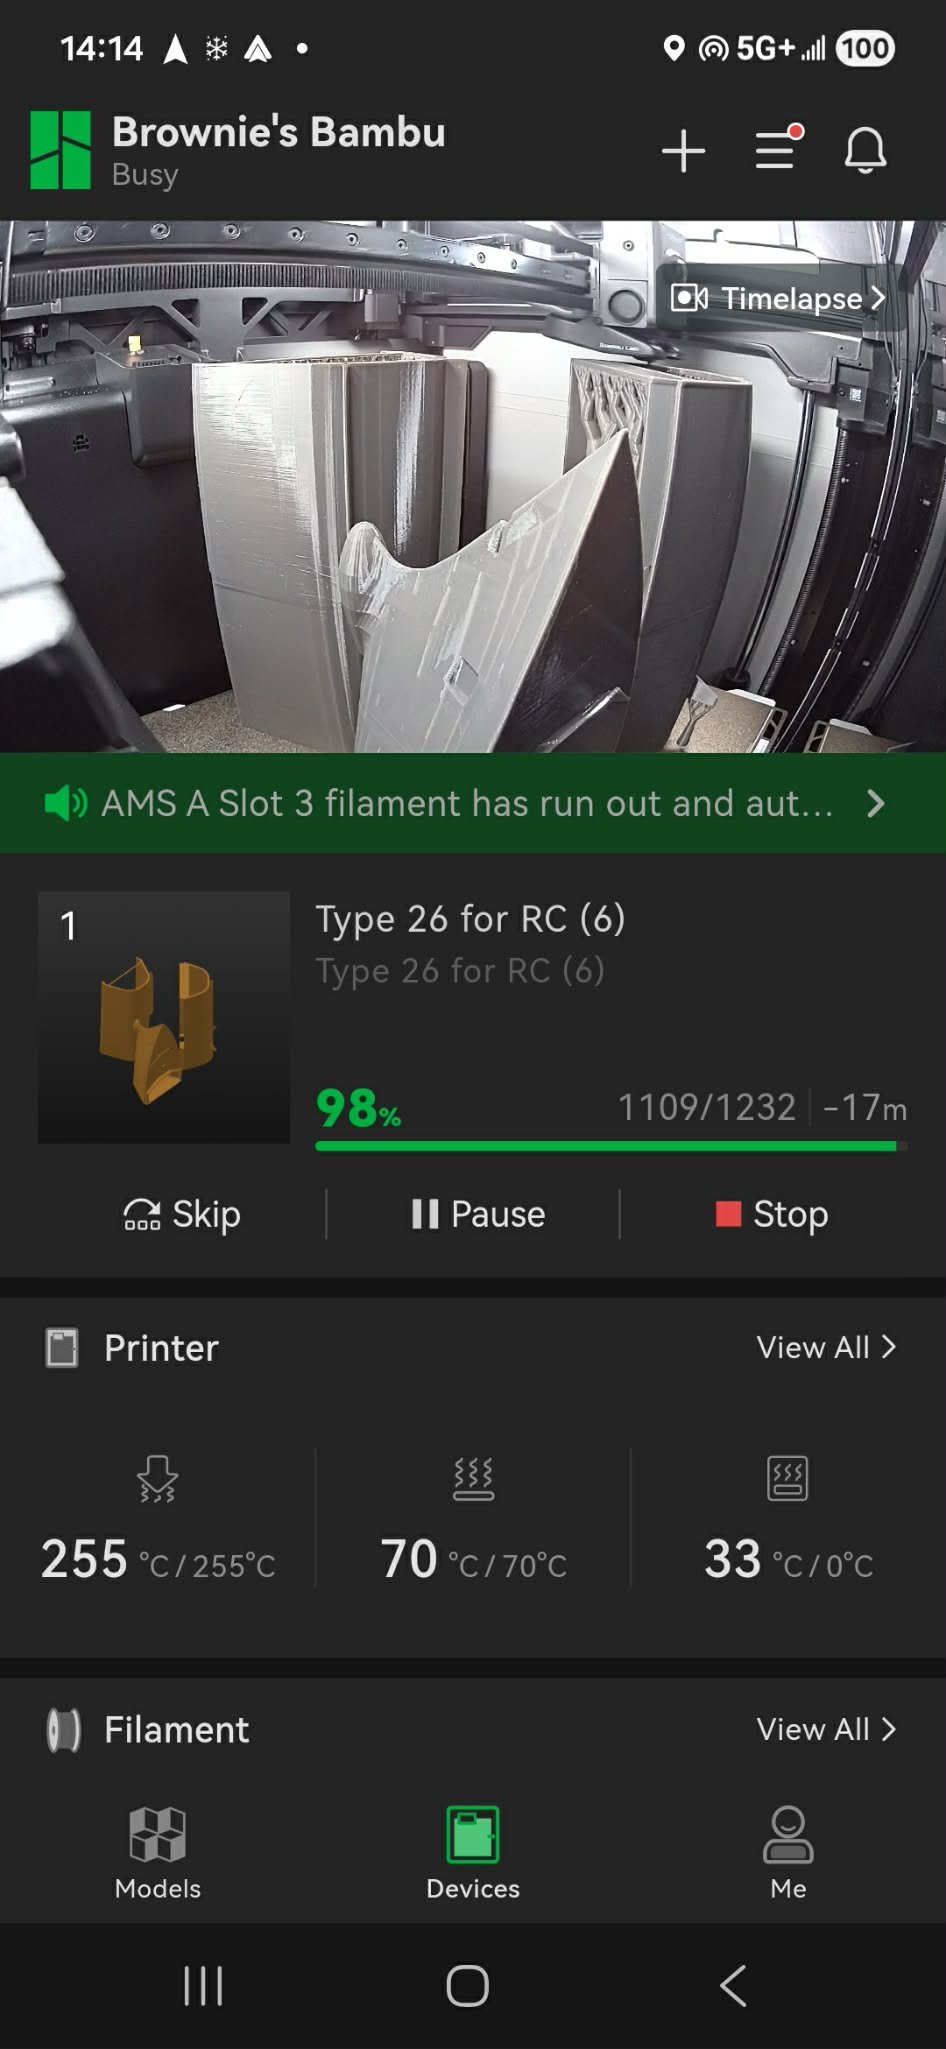Open the Type 26 for RC model thumbnail
The image size is (946, 2049).
(x=164, y=1017)
